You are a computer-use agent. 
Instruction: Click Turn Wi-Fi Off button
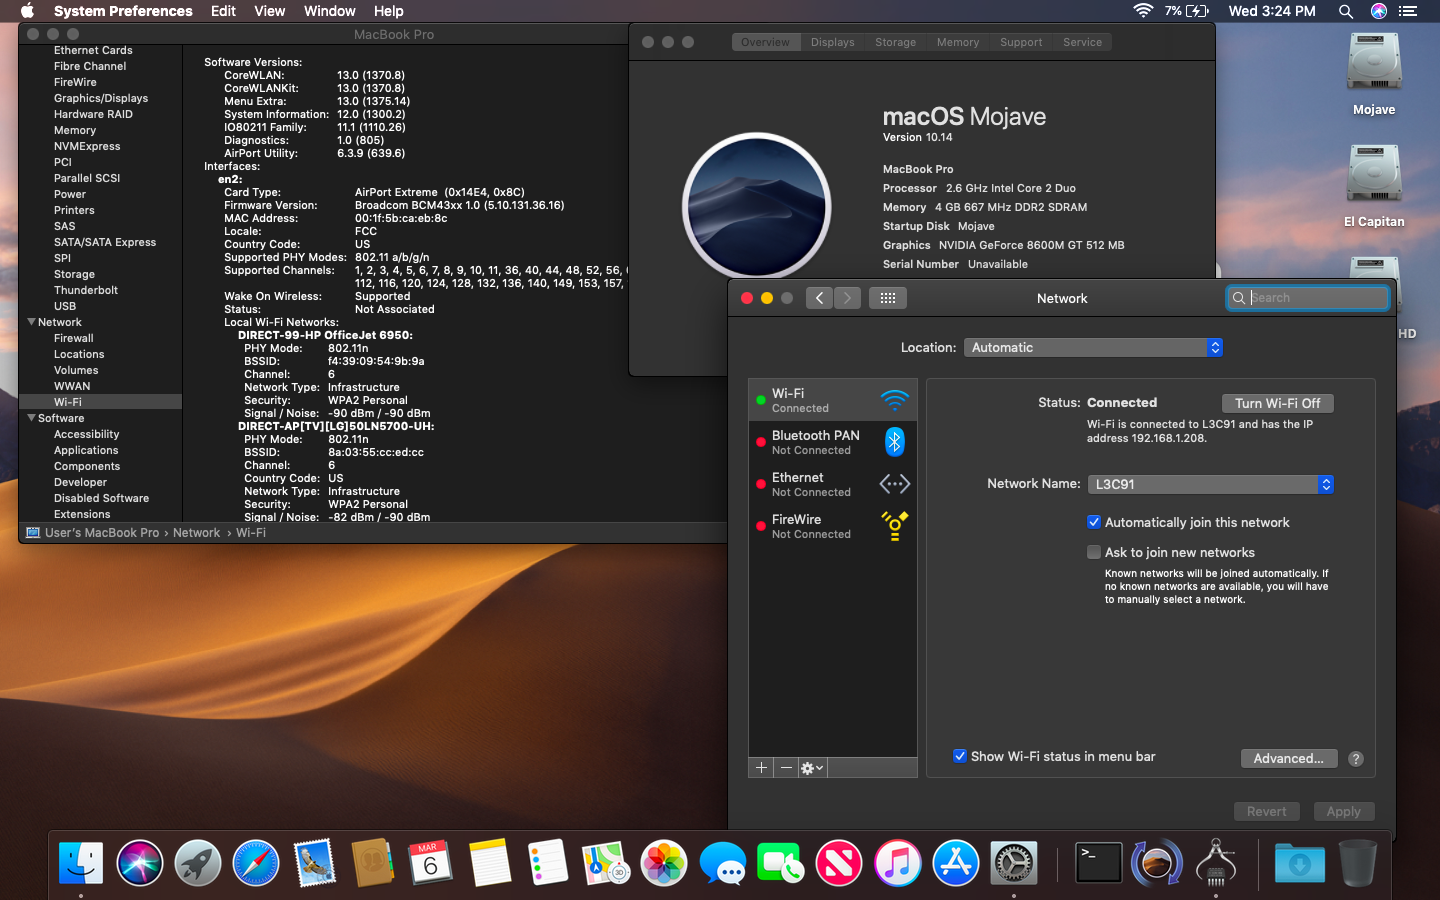1277,403
